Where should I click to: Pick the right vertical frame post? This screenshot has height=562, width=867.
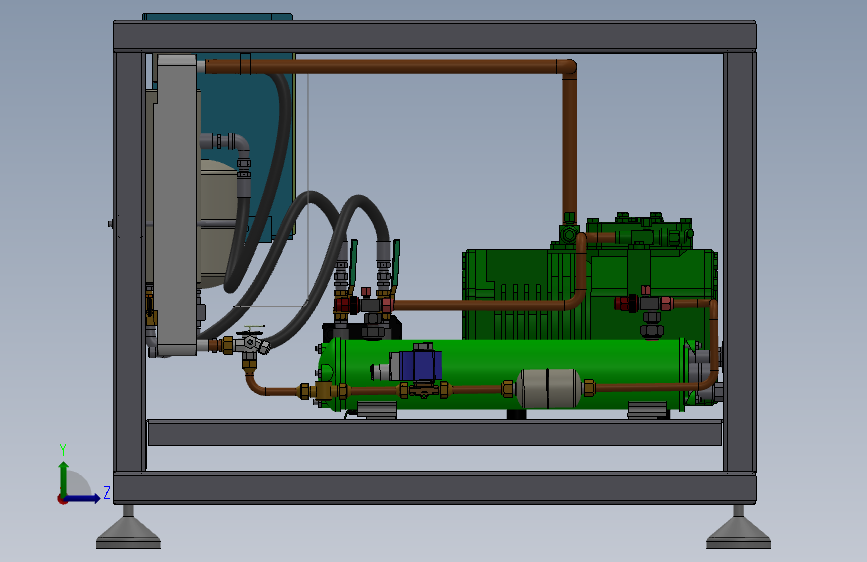(x=739, y=262)
